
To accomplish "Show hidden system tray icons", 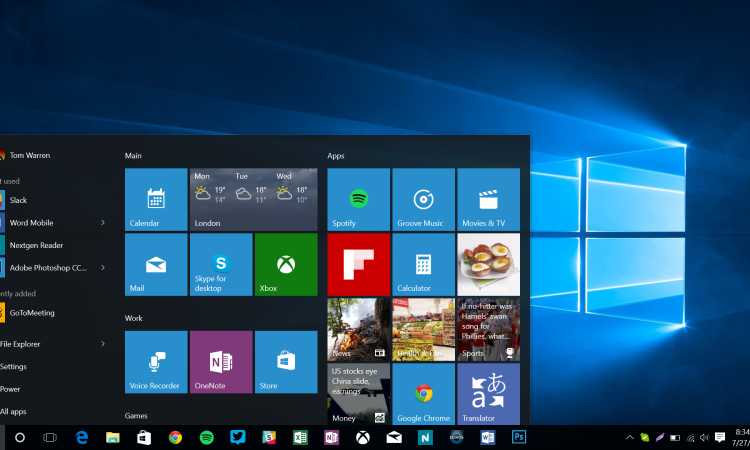I will (630, 437).
